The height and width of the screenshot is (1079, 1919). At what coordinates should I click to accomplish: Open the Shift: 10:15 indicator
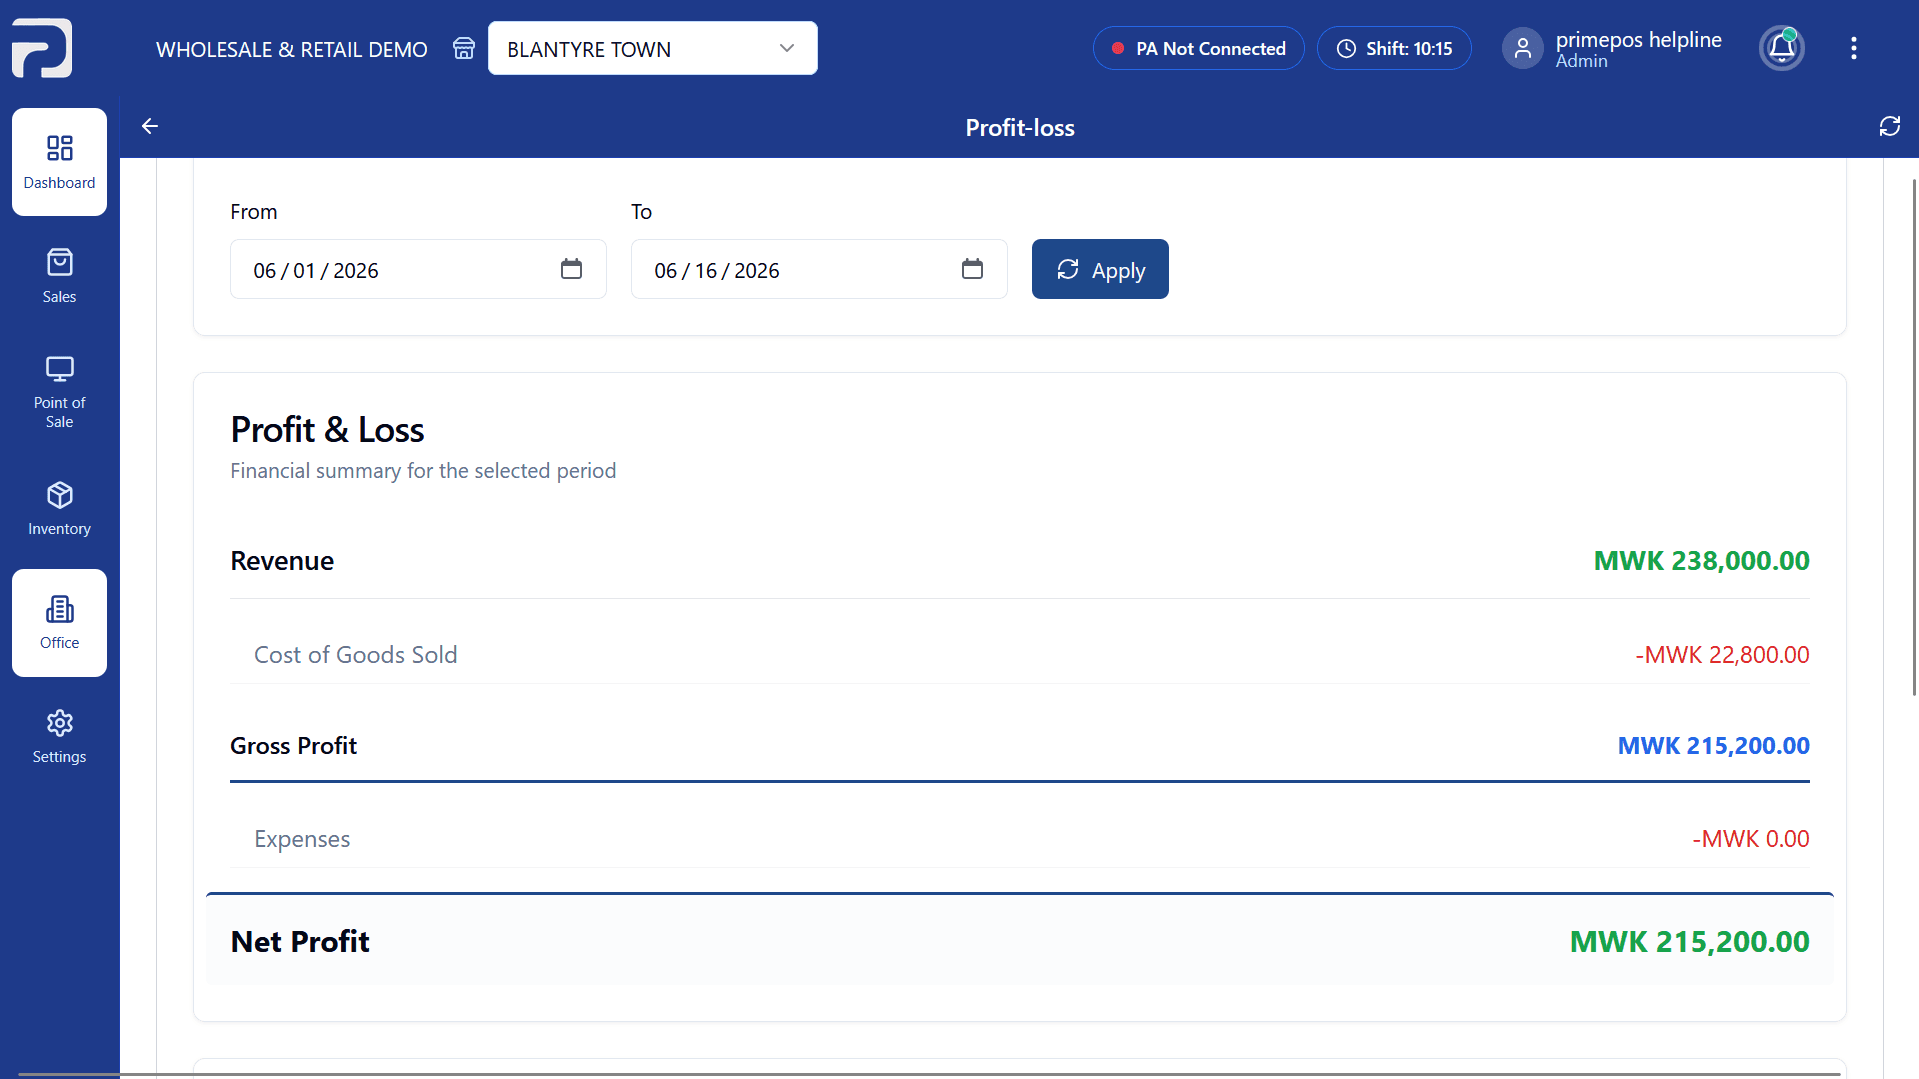1394,48
